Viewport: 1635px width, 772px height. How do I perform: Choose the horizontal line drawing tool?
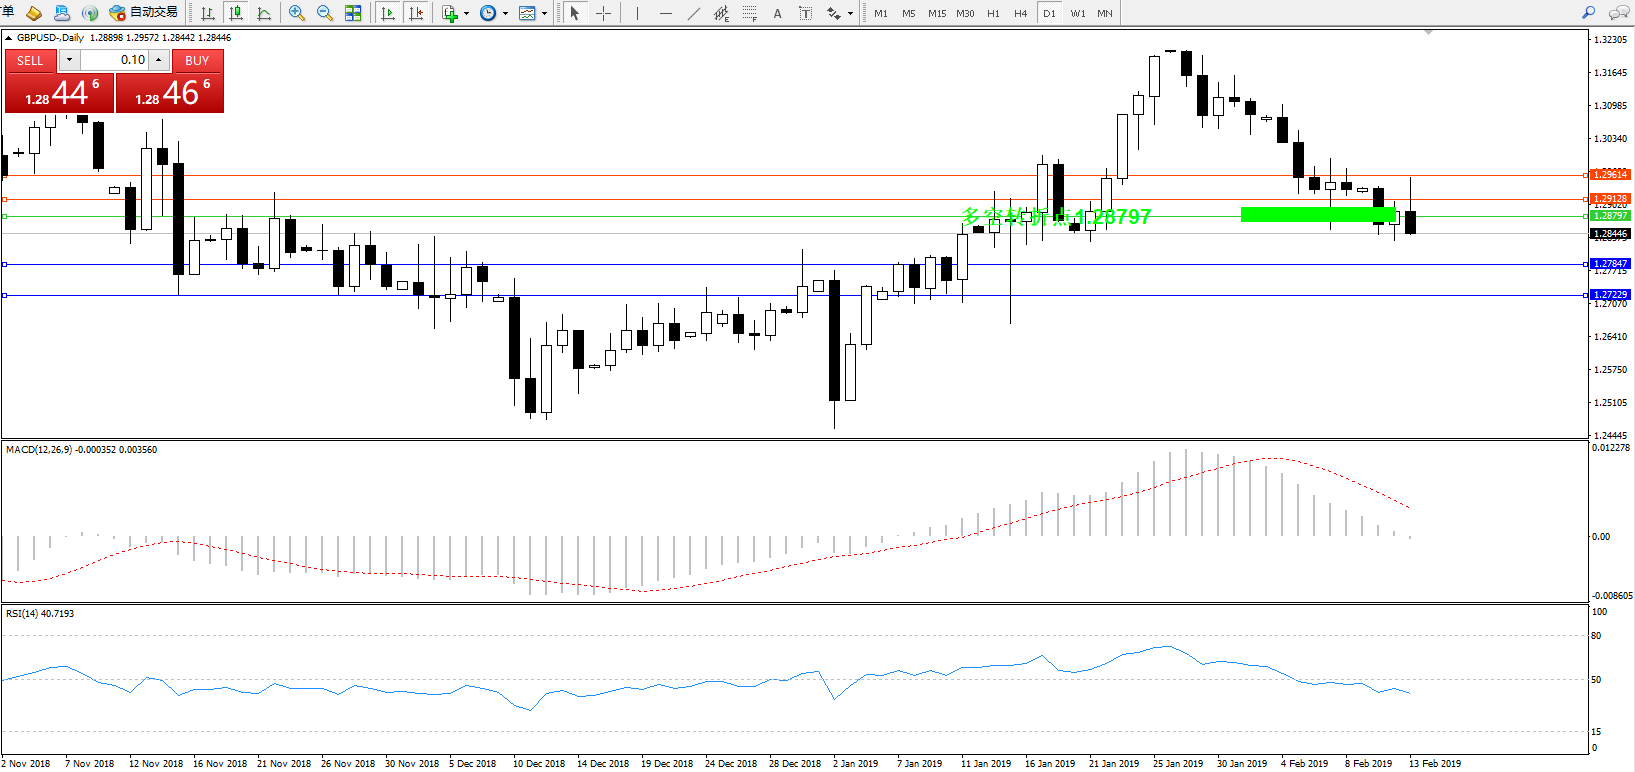pos(665,13)
